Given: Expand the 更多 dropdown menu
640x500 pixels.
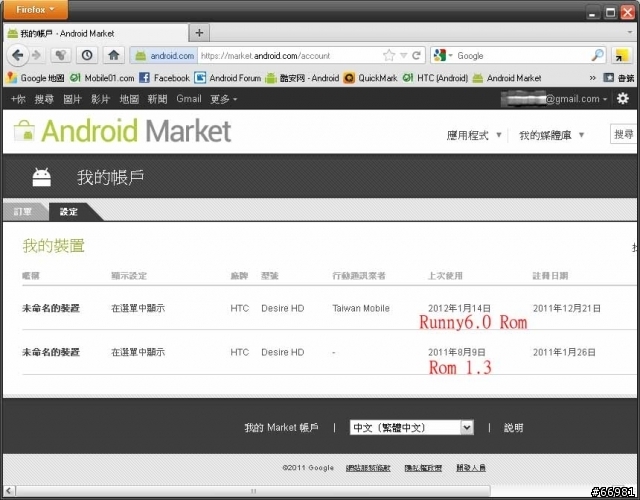Looking at the screenshot, I should click(223, 99).
